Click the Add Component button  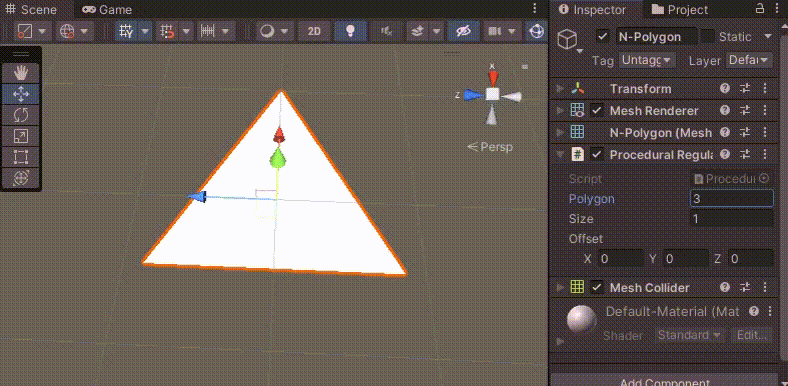point(664,381)
